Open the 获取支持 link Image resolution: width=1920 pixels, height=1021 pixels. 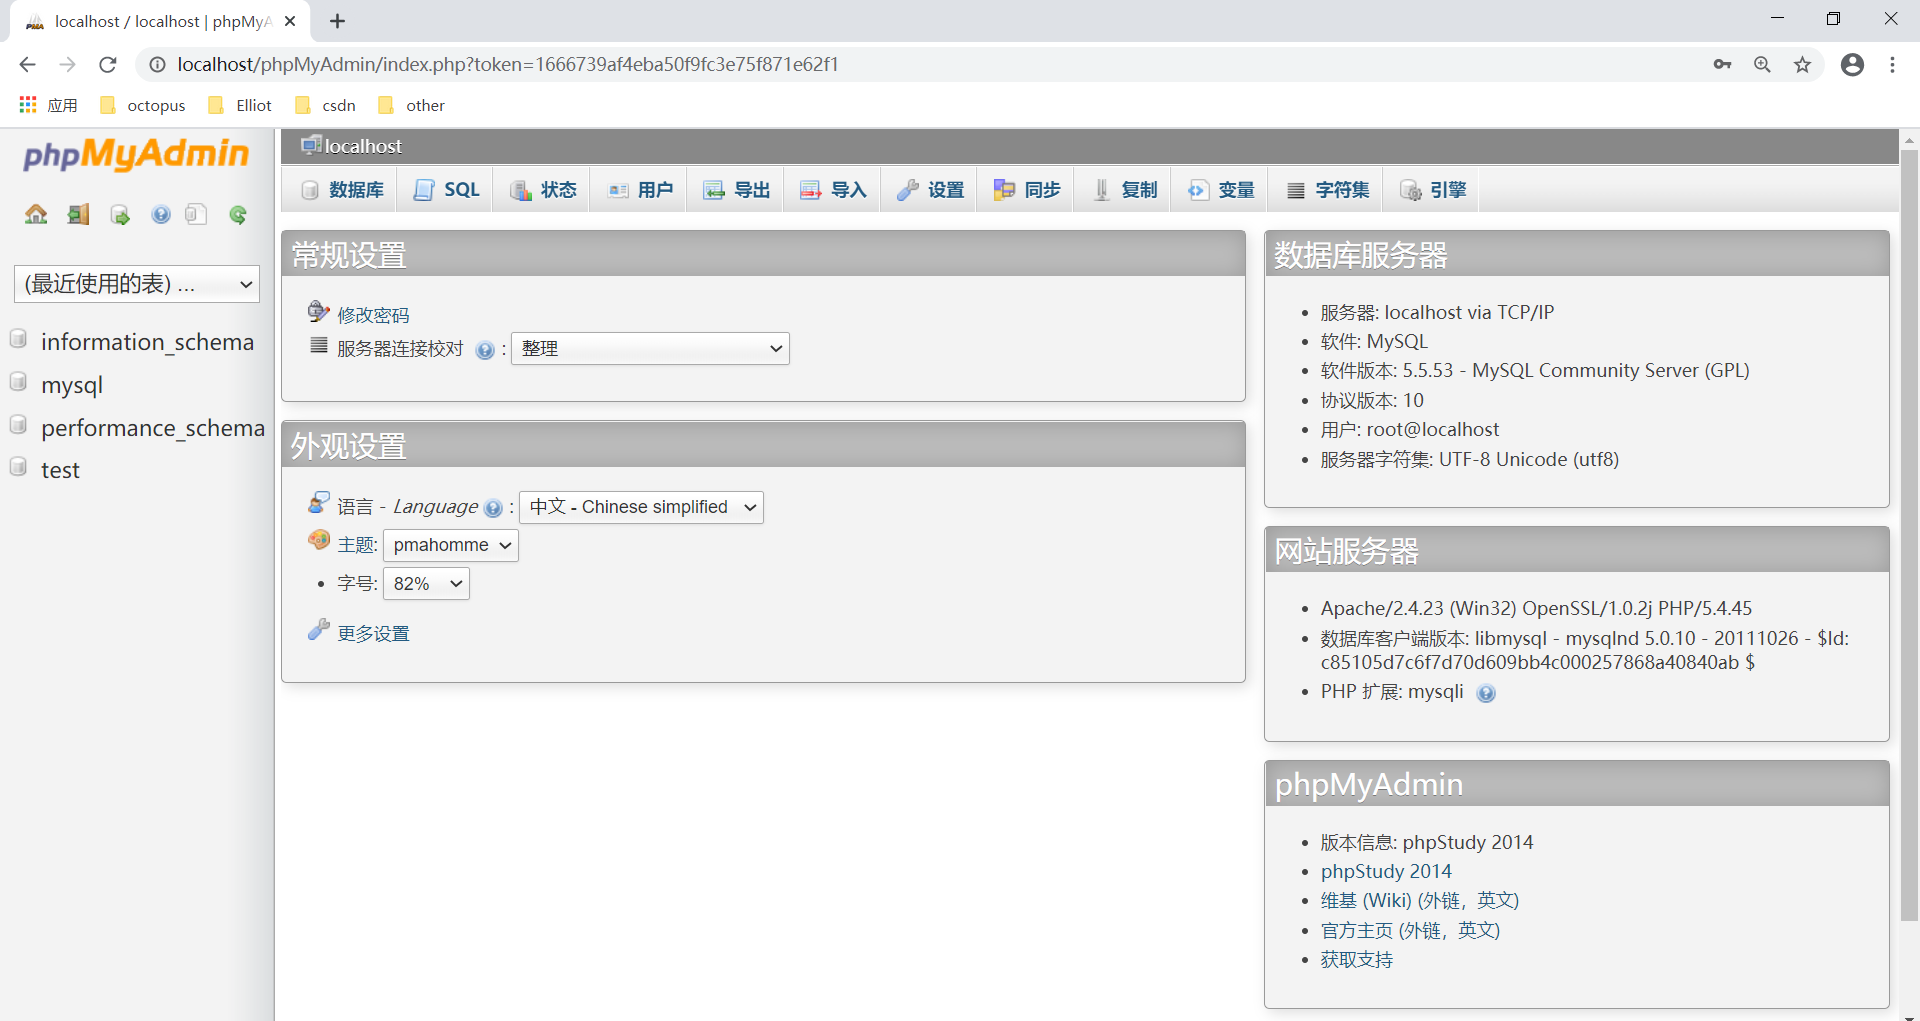coord(1357,959)
